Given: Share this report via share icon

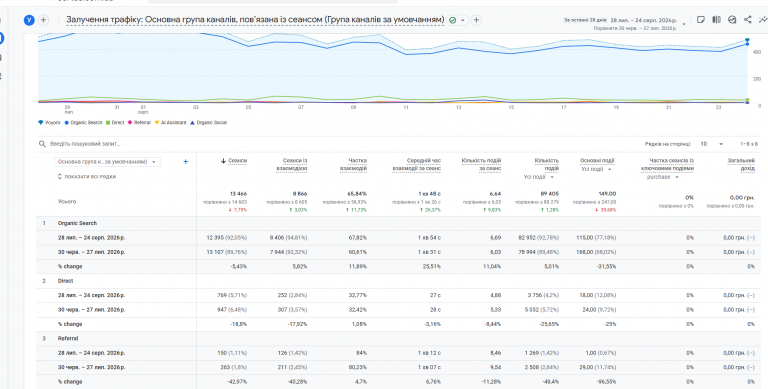Looking at the screenshot, I should point(747,20).
